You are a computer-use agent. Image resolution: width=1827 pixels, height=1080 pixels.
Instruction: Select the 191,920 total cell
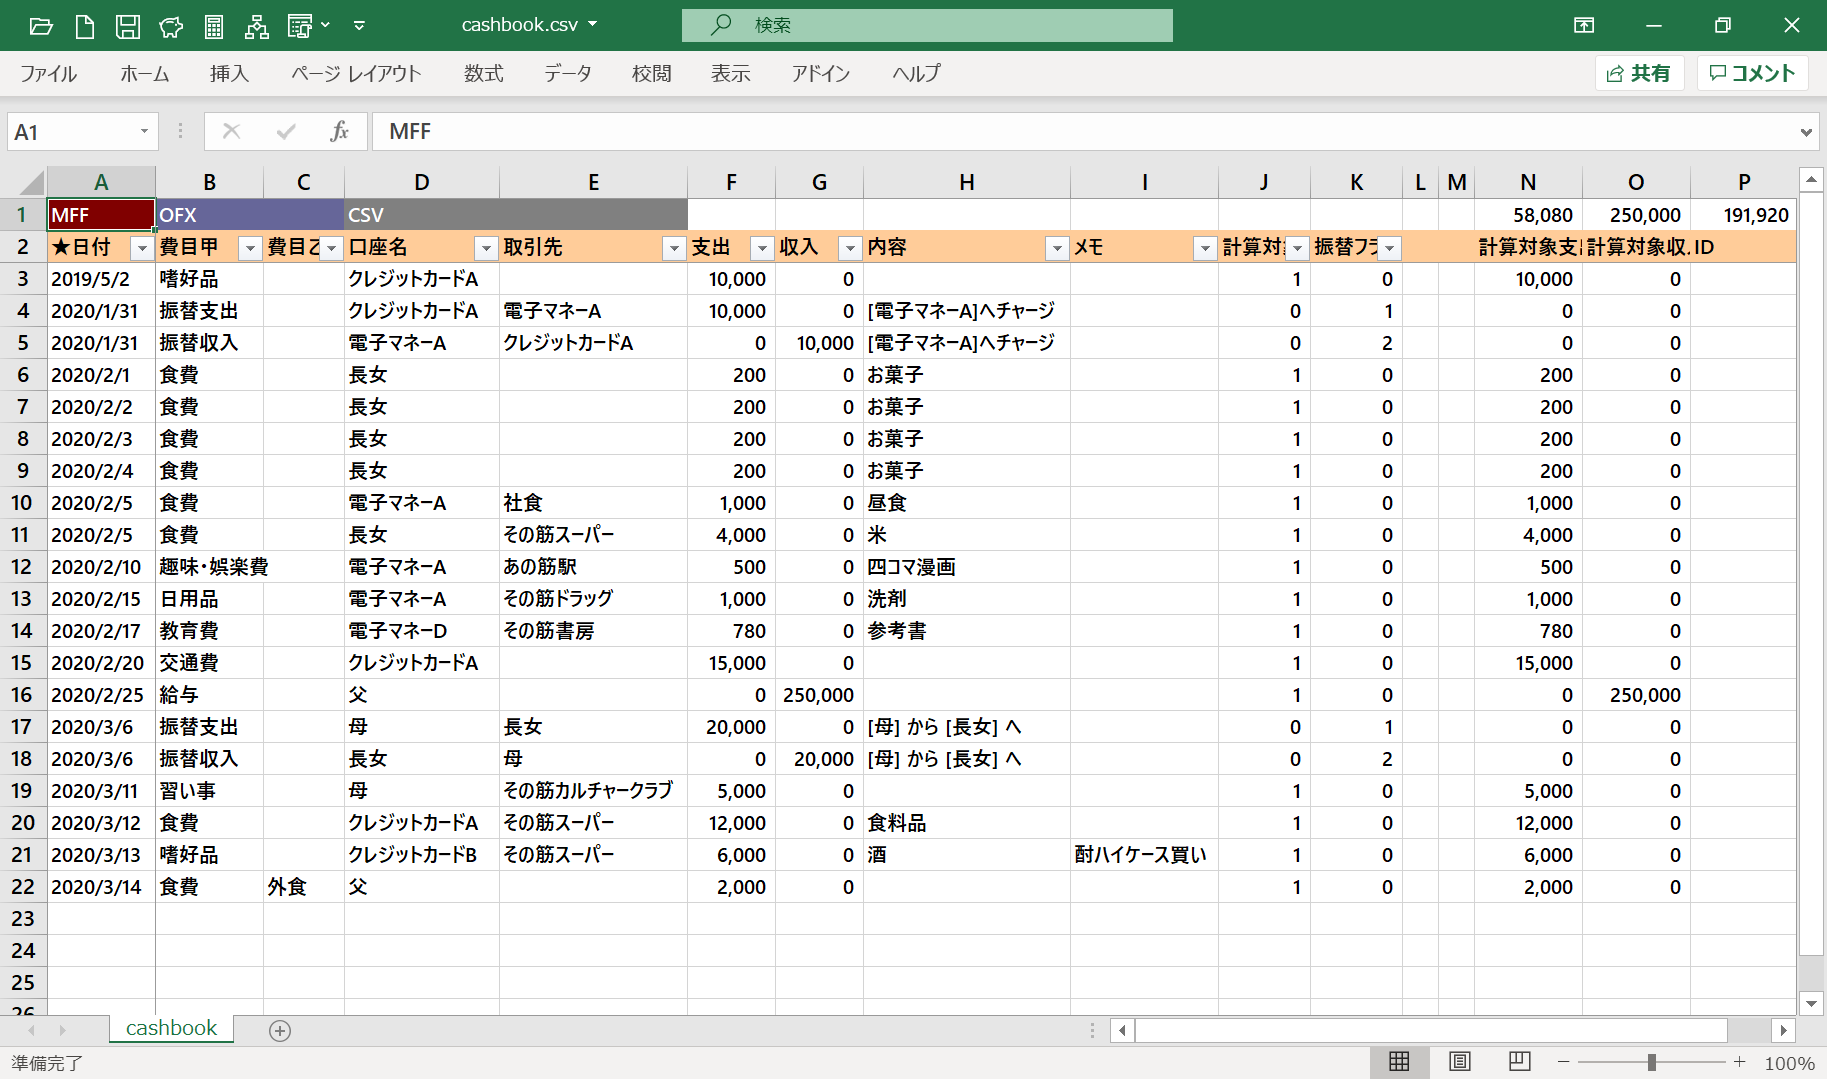[1744, 215]
